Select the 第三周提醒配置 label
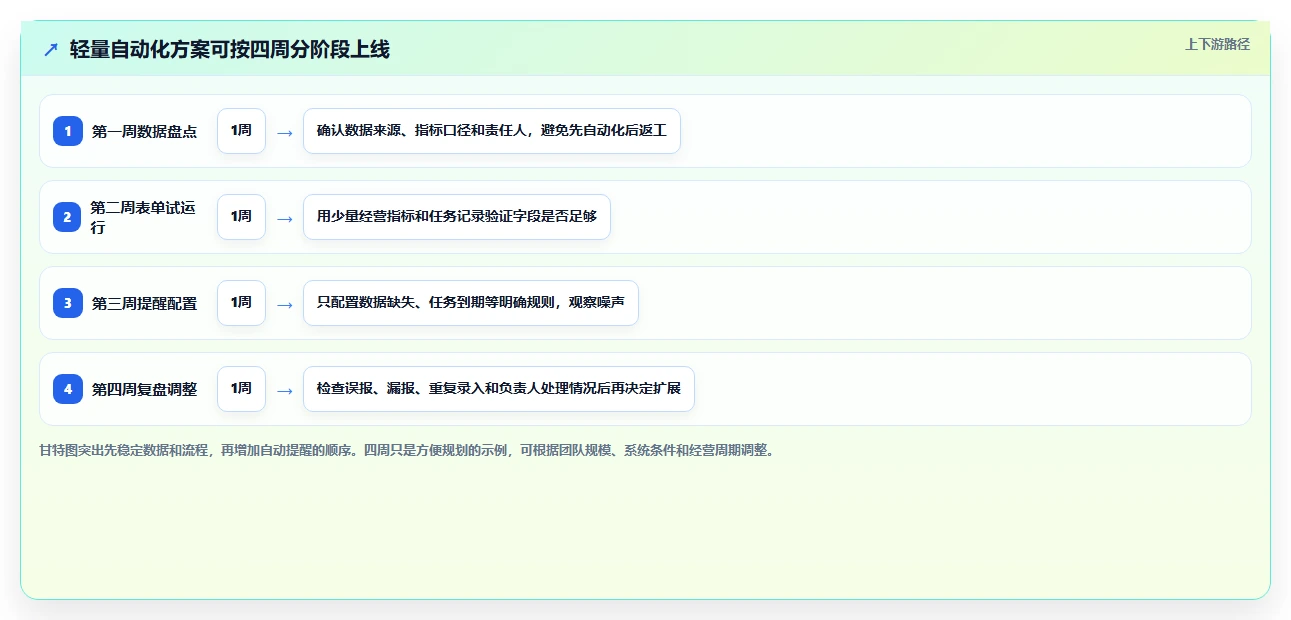Viewport: 1291px width, 620px height. (144, 303)
